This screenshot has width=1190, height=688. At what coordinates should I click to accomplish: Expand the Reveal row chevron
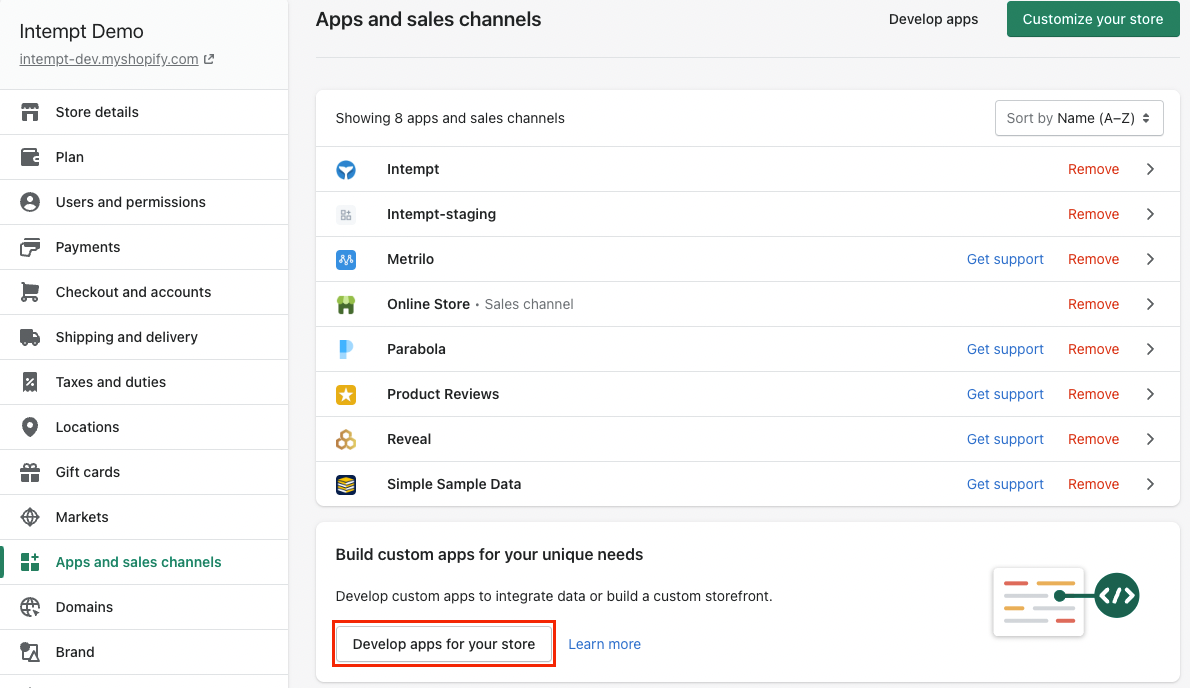tap(1151, 439)
